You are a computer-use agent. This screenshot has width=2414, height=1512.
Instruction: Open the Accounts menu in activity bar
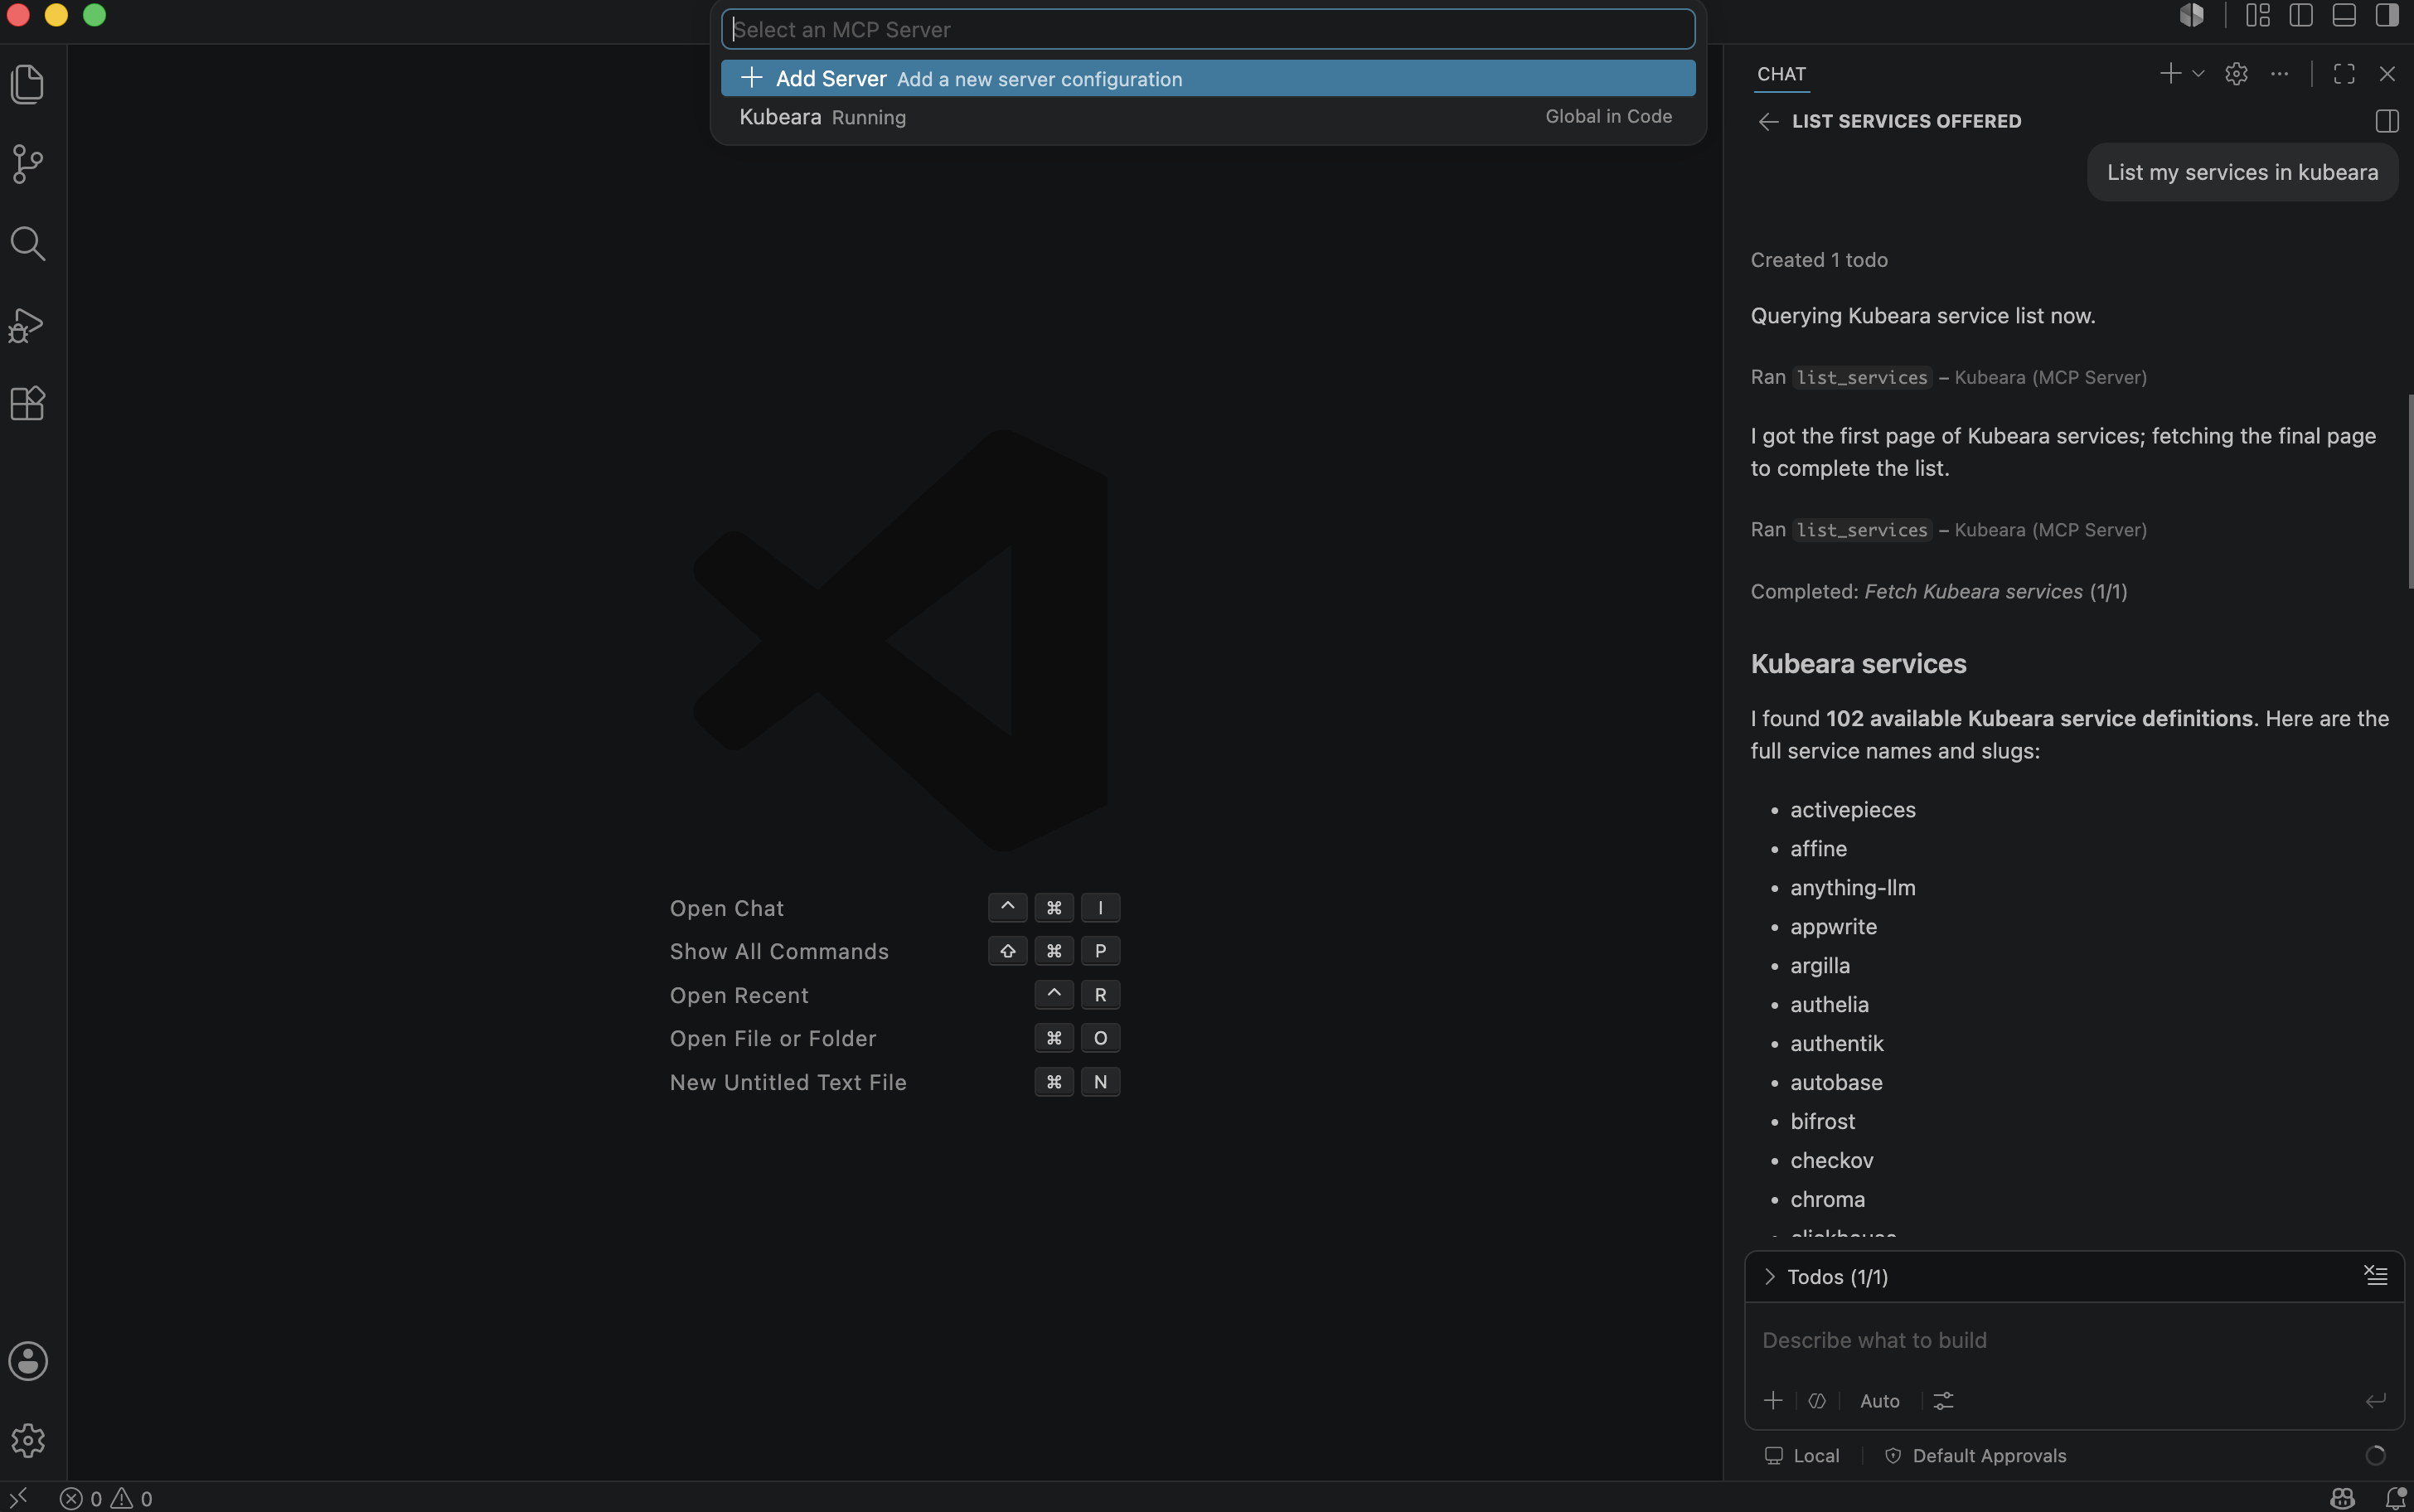28,1361
